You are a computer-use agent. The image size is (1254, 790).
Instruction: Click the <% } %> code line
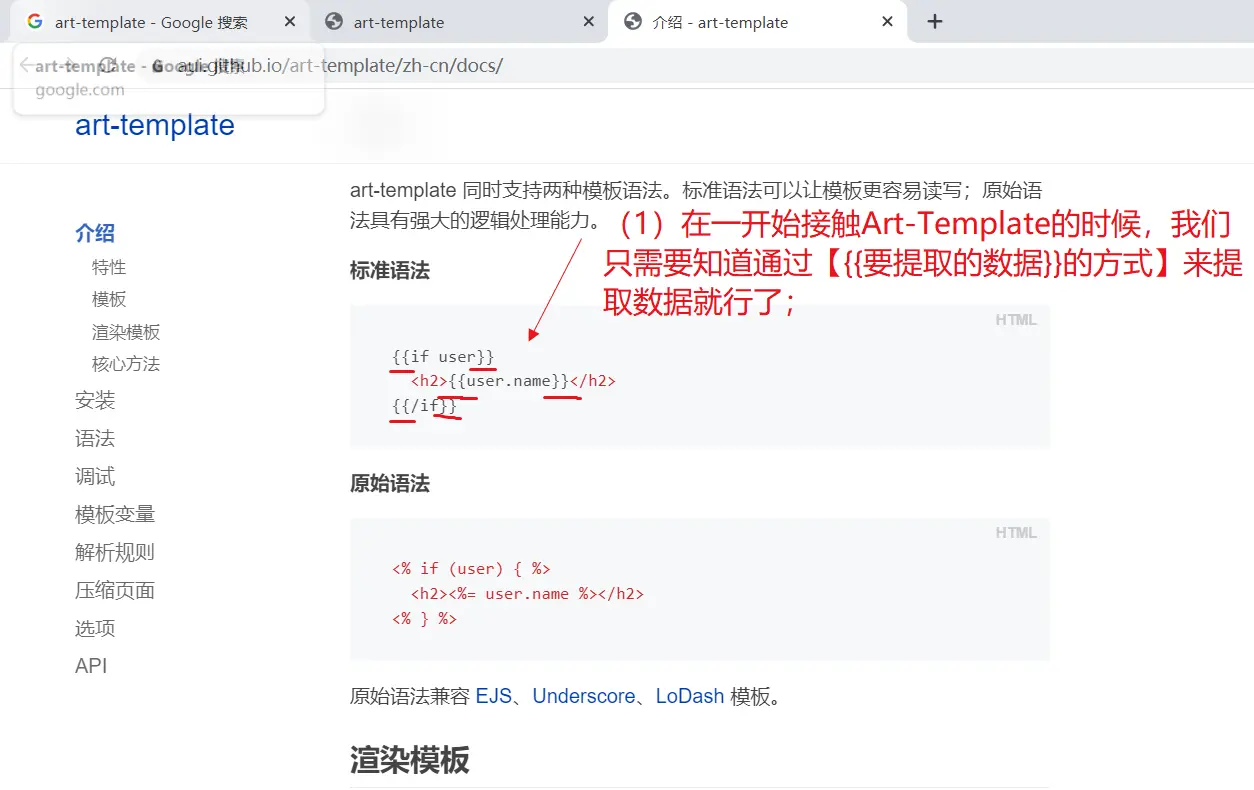424,619
